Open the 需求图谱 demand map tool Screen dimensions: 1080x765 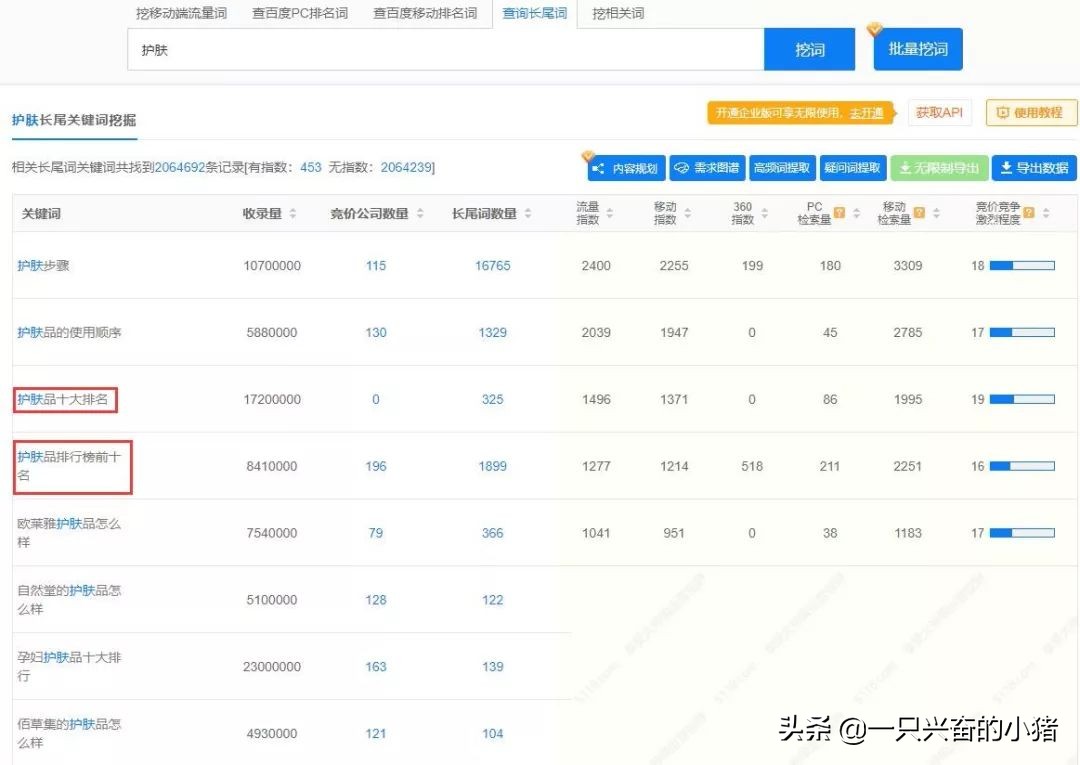point(706,167)
